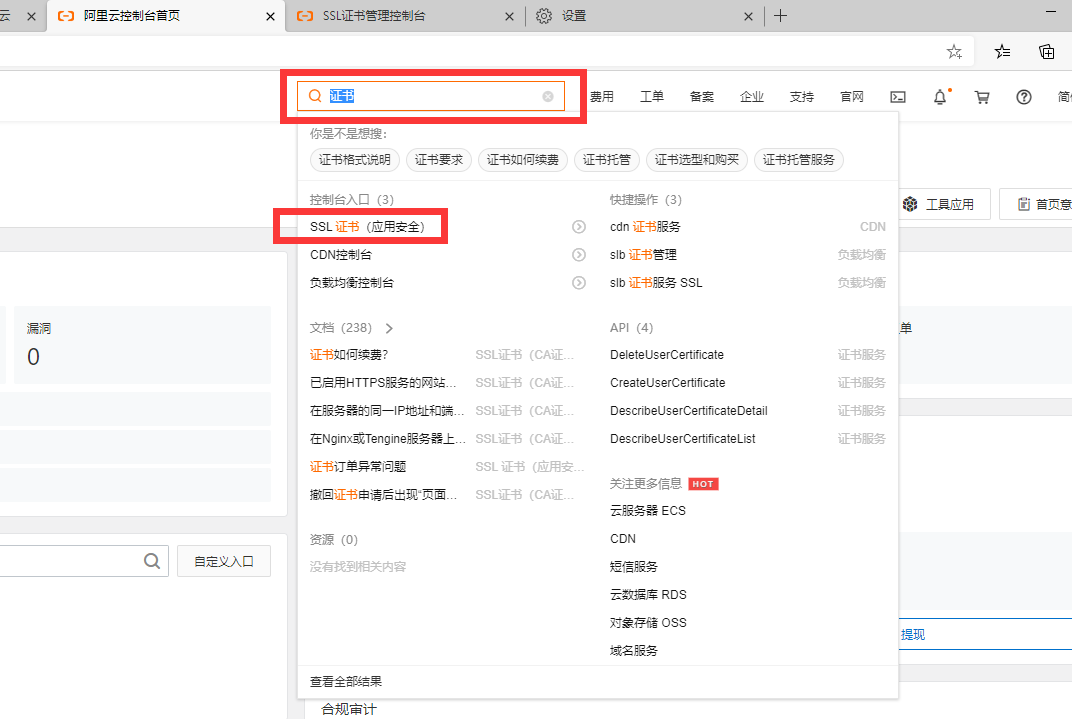Click the arrow icon beside 负载均衡控制台
Image resolution: width=1072 pixels, height=719 pixels.
(578, 283)
